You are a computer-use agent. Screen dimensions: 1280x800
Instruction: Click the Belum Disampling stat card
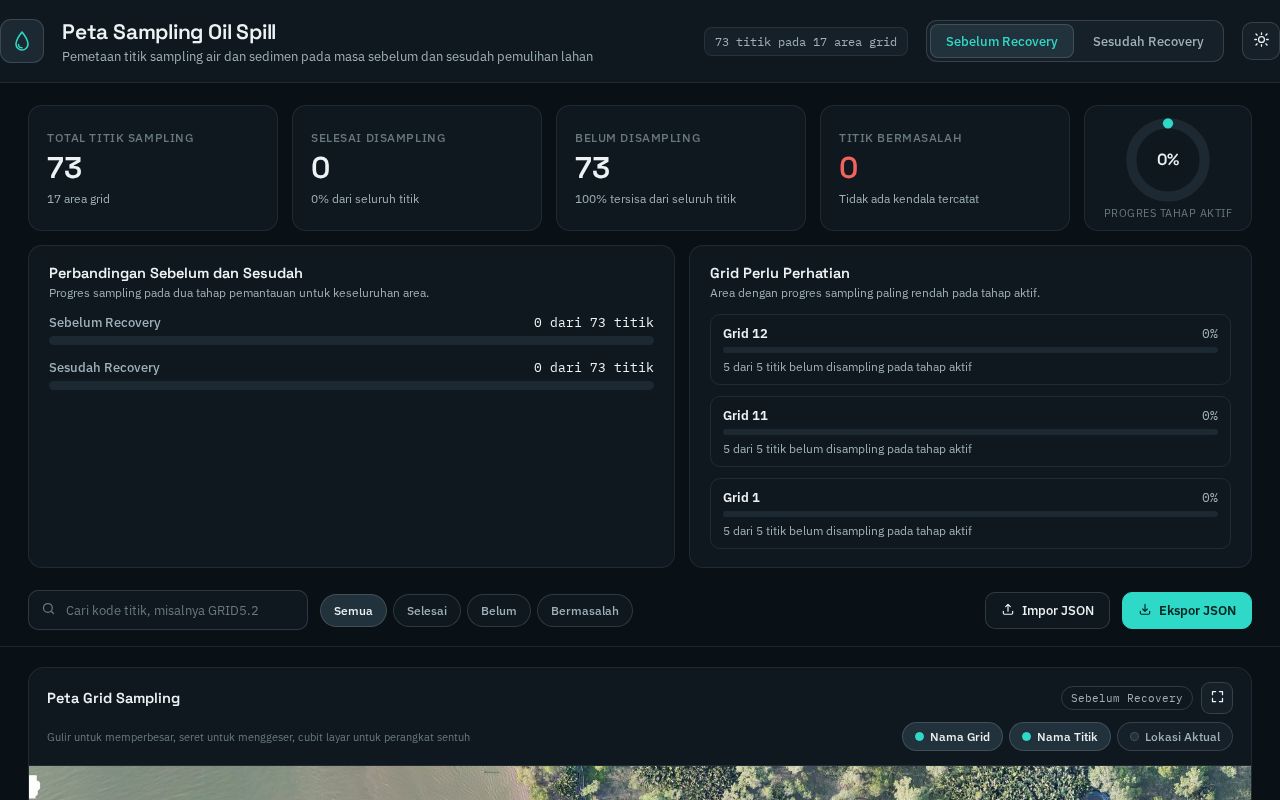[x=681, y=168]
